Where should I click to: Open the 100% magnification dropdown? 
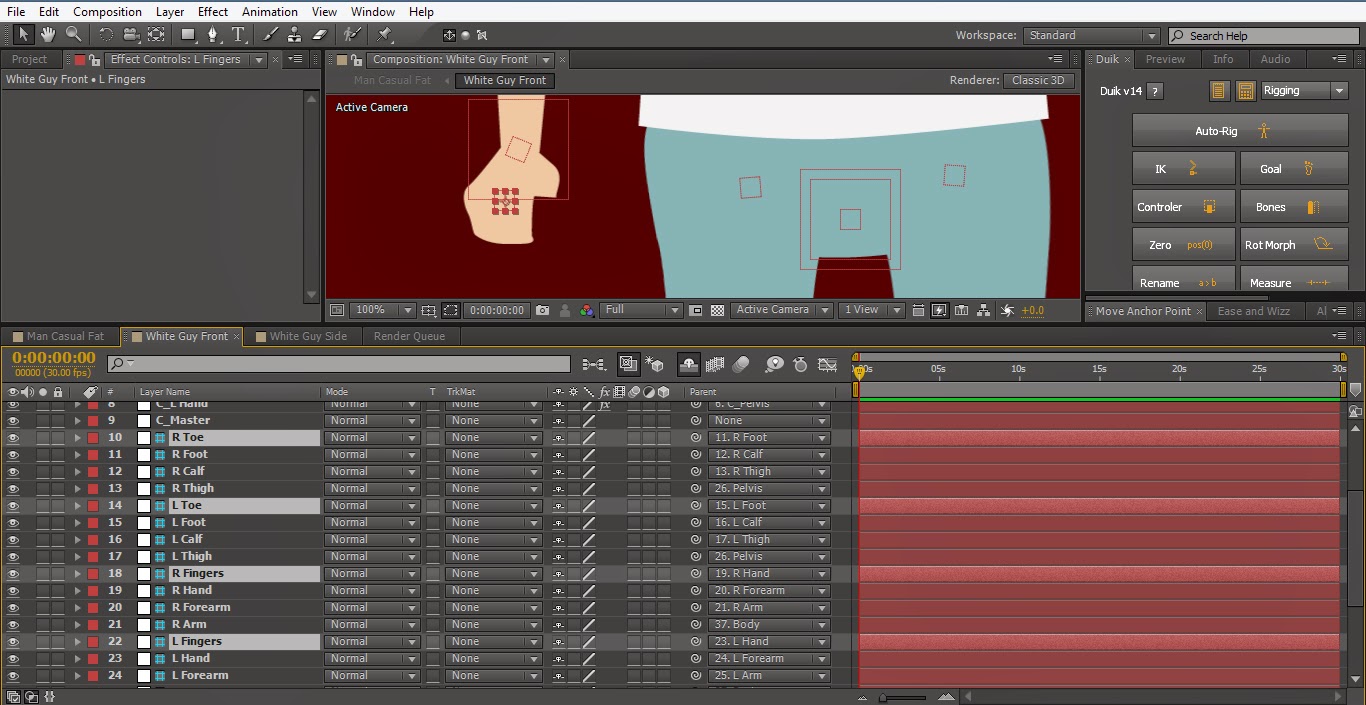(x=381, y=310)
